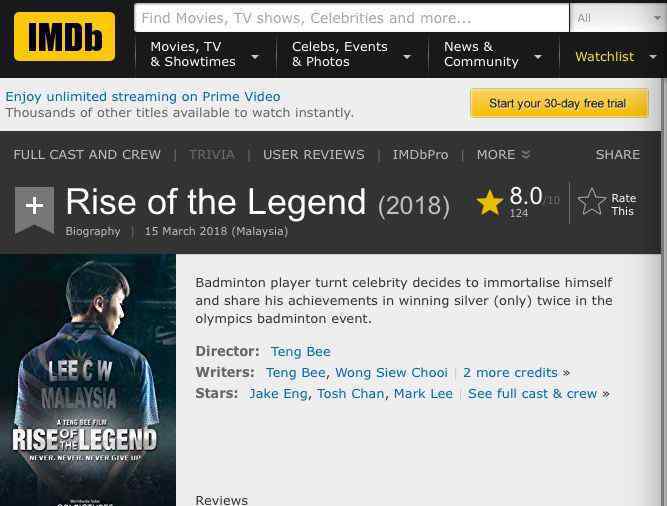The height and width of the screenshot is (506, 667).
Task: Go to IMDbPro link
Action: (420, 154)
